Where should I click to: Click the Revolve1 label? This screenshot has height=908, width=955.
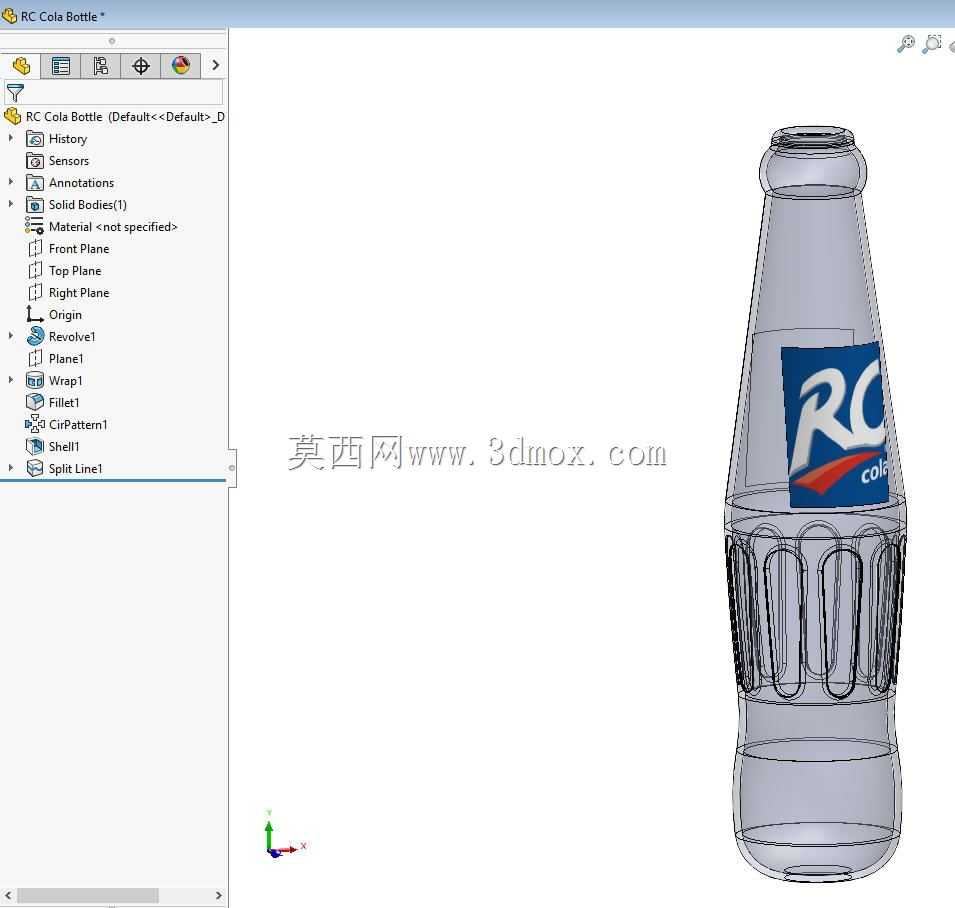[72, 336]
